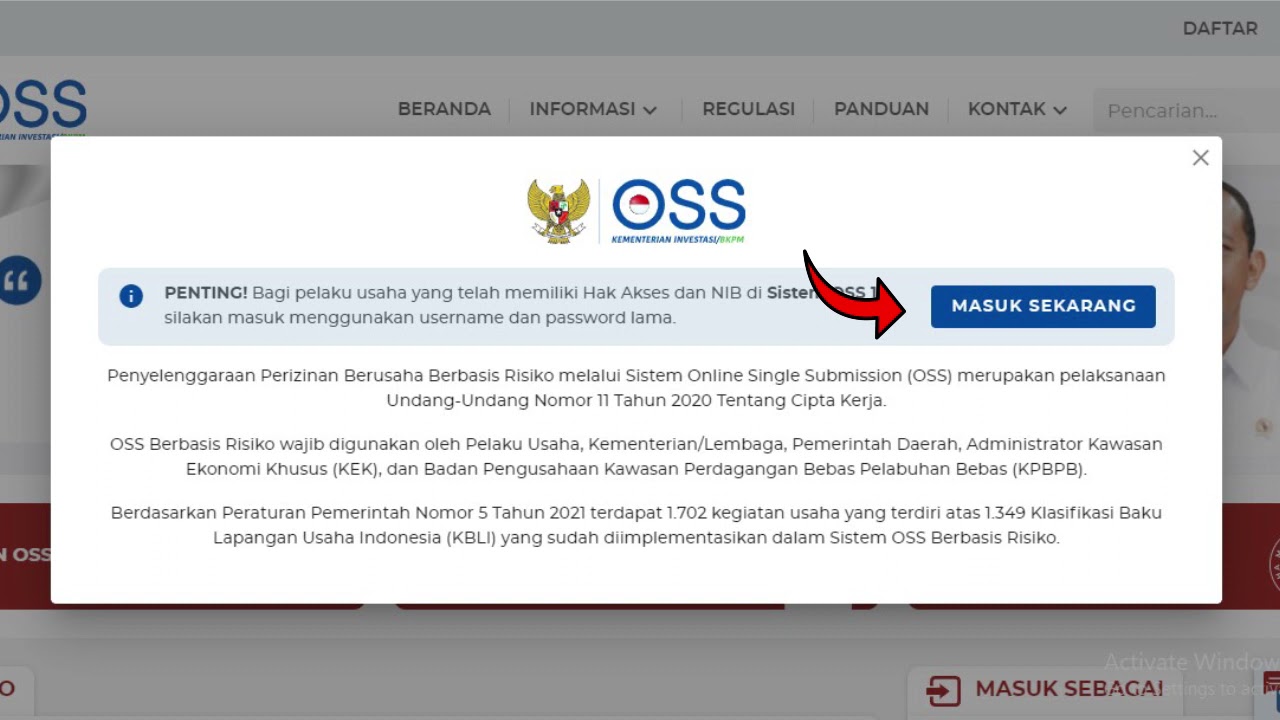Close the OSS announcement popup
The image size is (1280, 720).
coord(1201,158)
